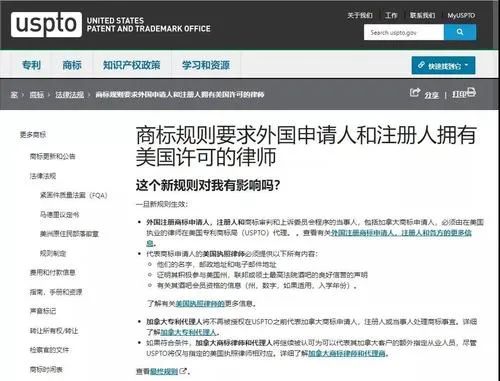
Task: Go to the 商标 breadcrumb
Action: tap(37, 95)
